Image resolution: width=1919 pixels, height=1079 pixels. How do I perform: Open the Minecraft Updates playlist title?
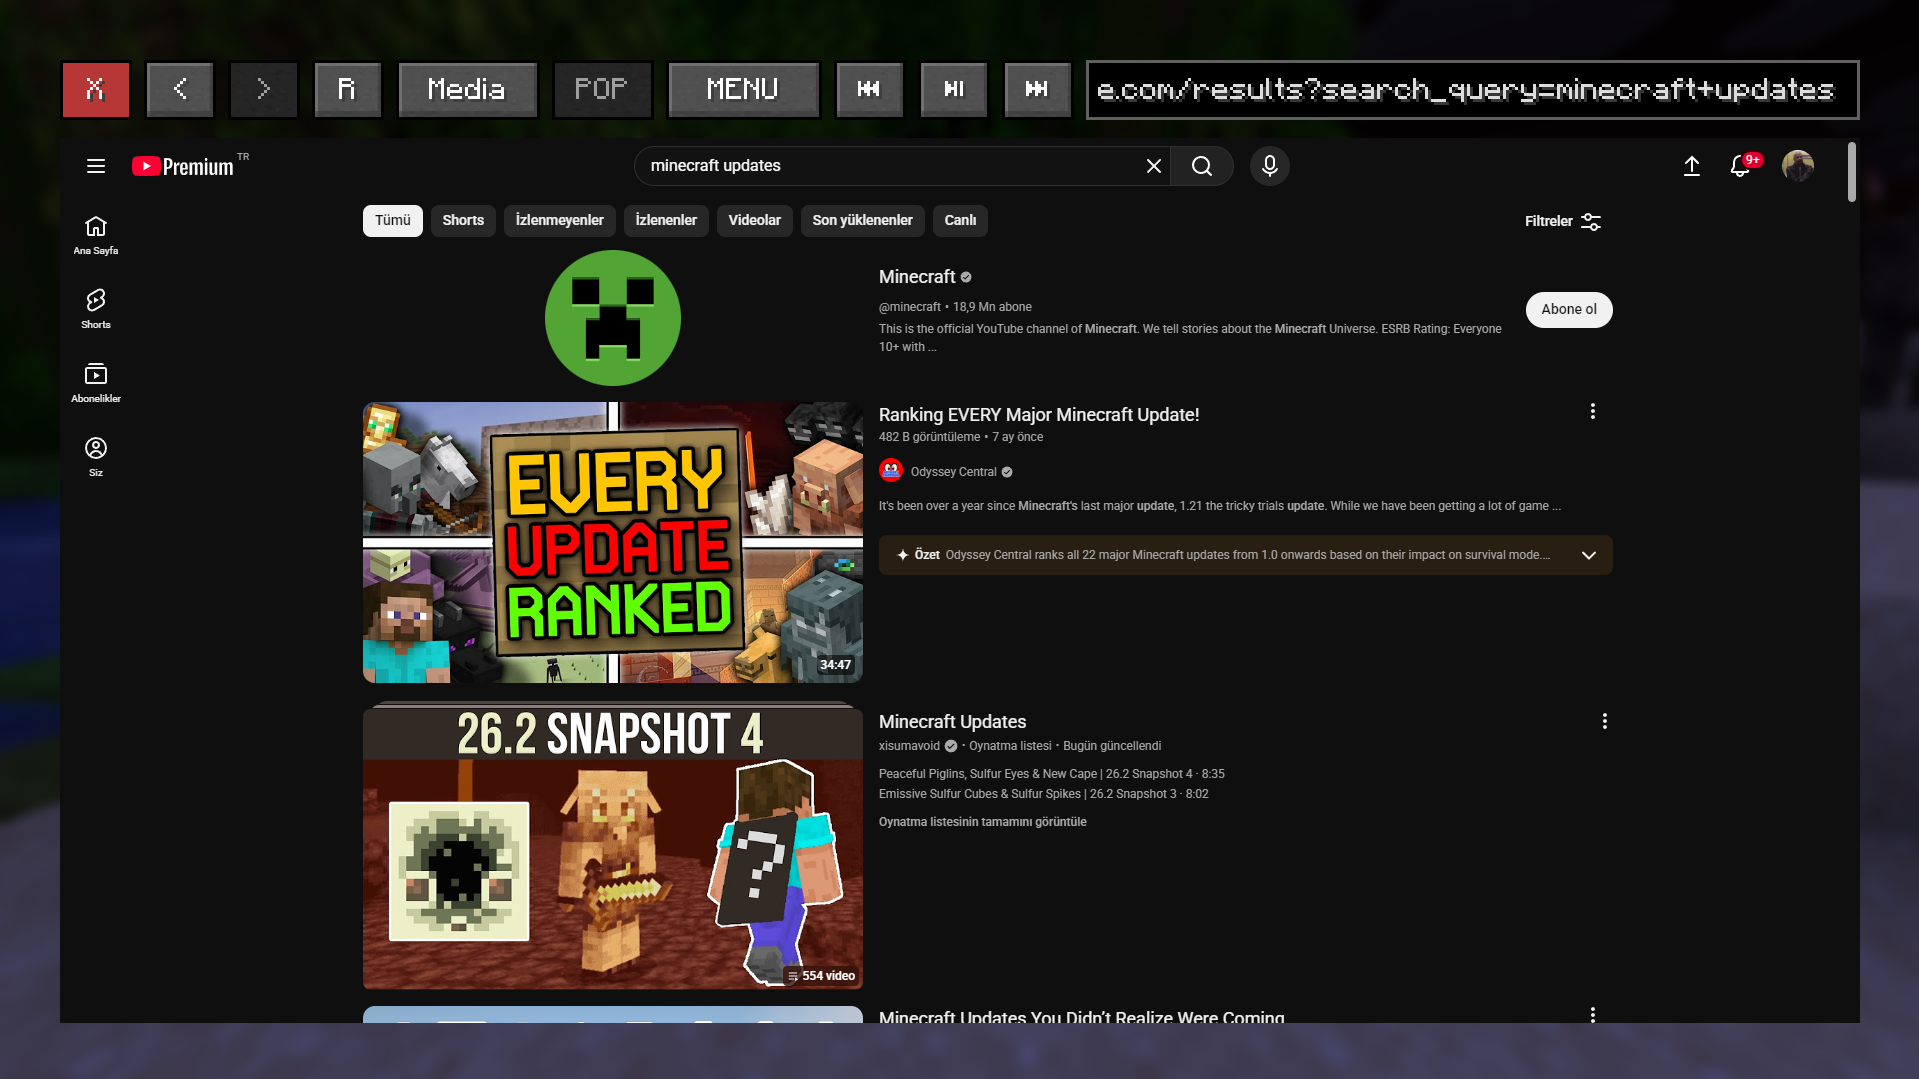pos(953,722)
